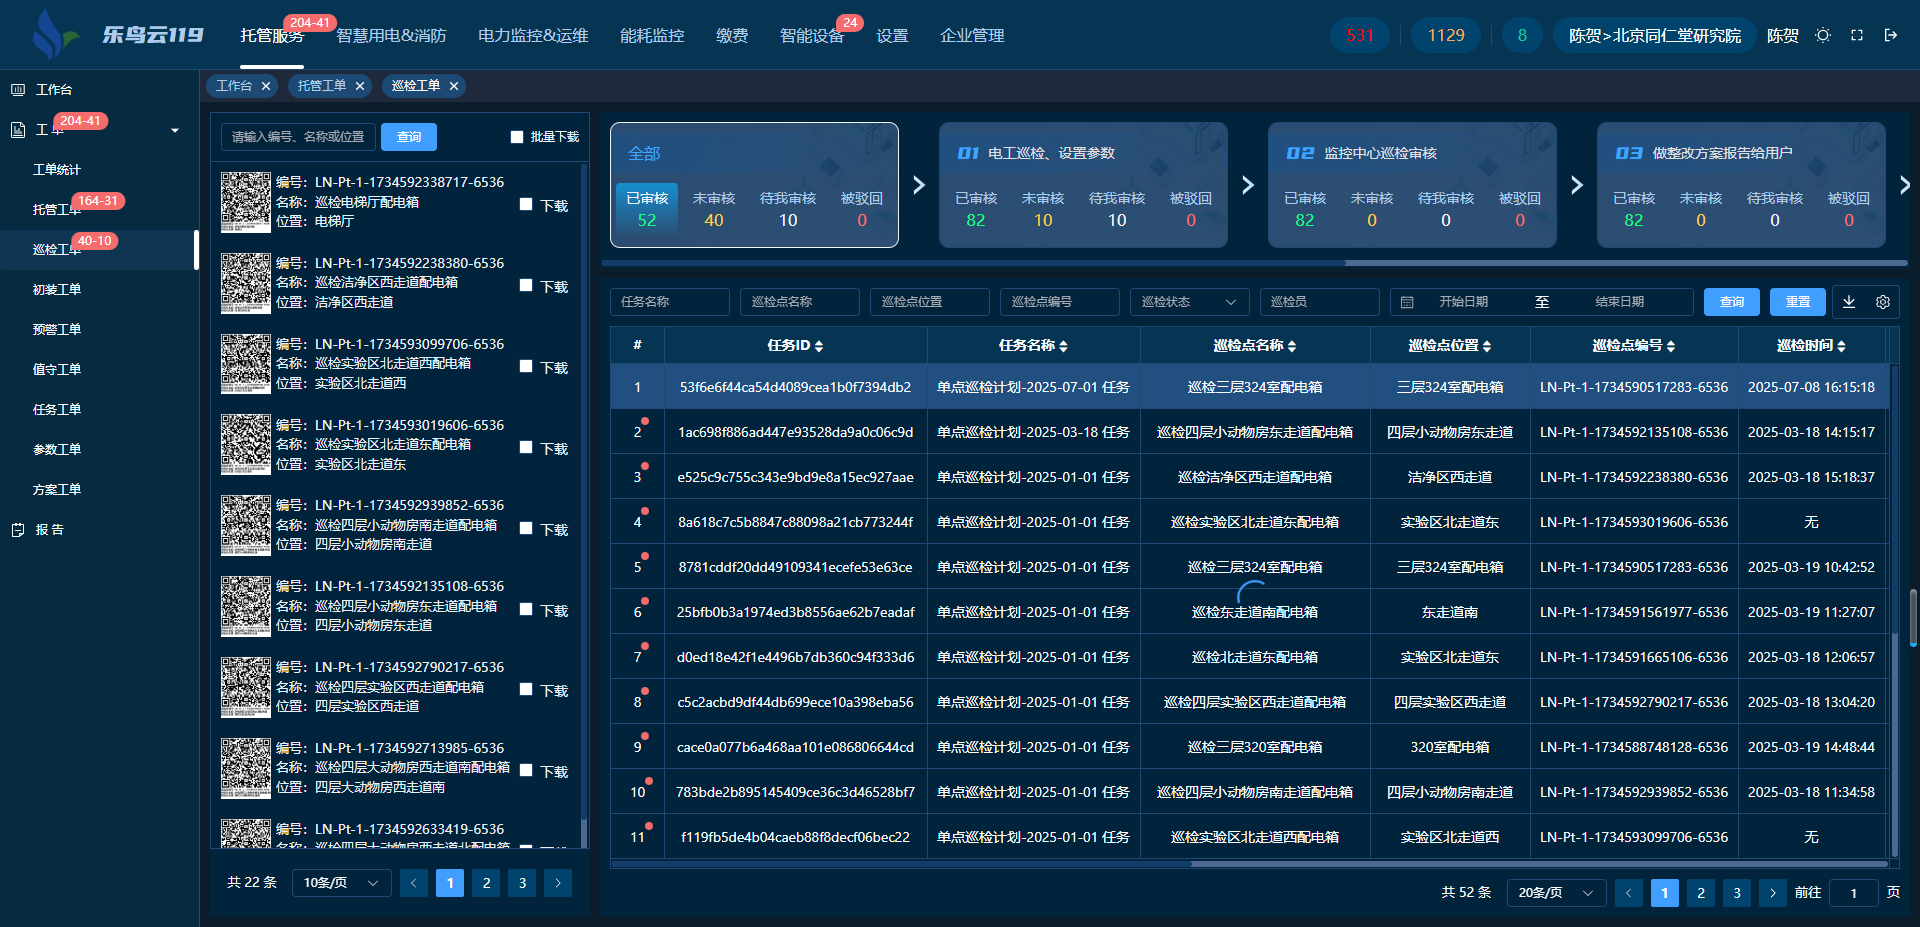Expand the 20条/页 page size selector
This screenshot has height=927, width=1920.
pyautogui.click(x=1555, y=893)
